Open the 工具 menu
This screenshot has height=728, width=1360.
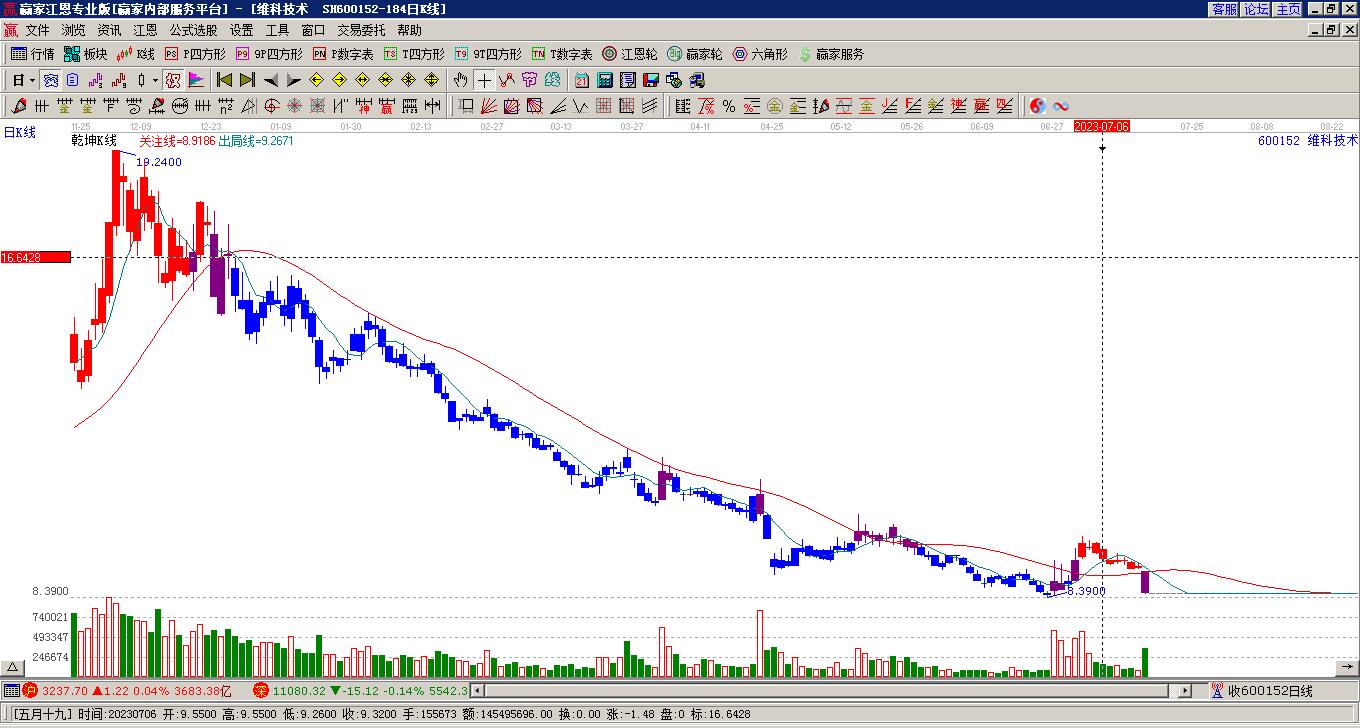[x=277, y=30]
